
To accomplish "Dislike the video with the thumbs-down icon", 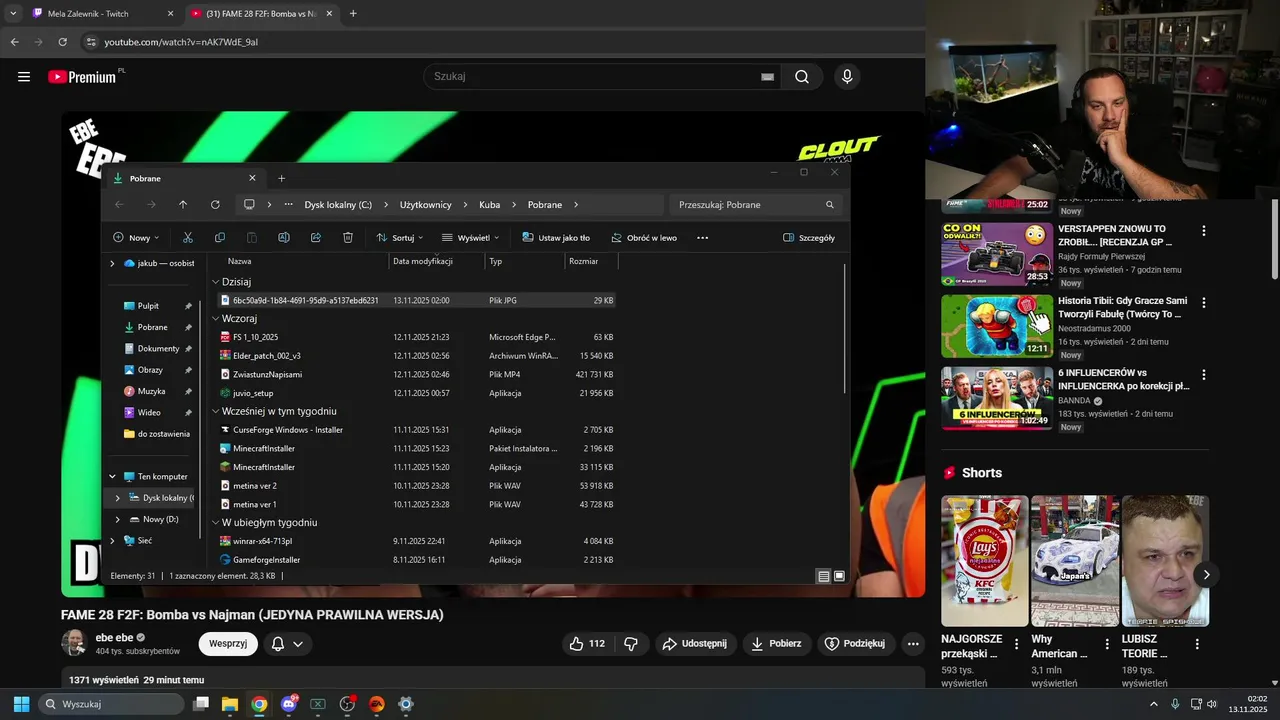I will pos(631,644).
